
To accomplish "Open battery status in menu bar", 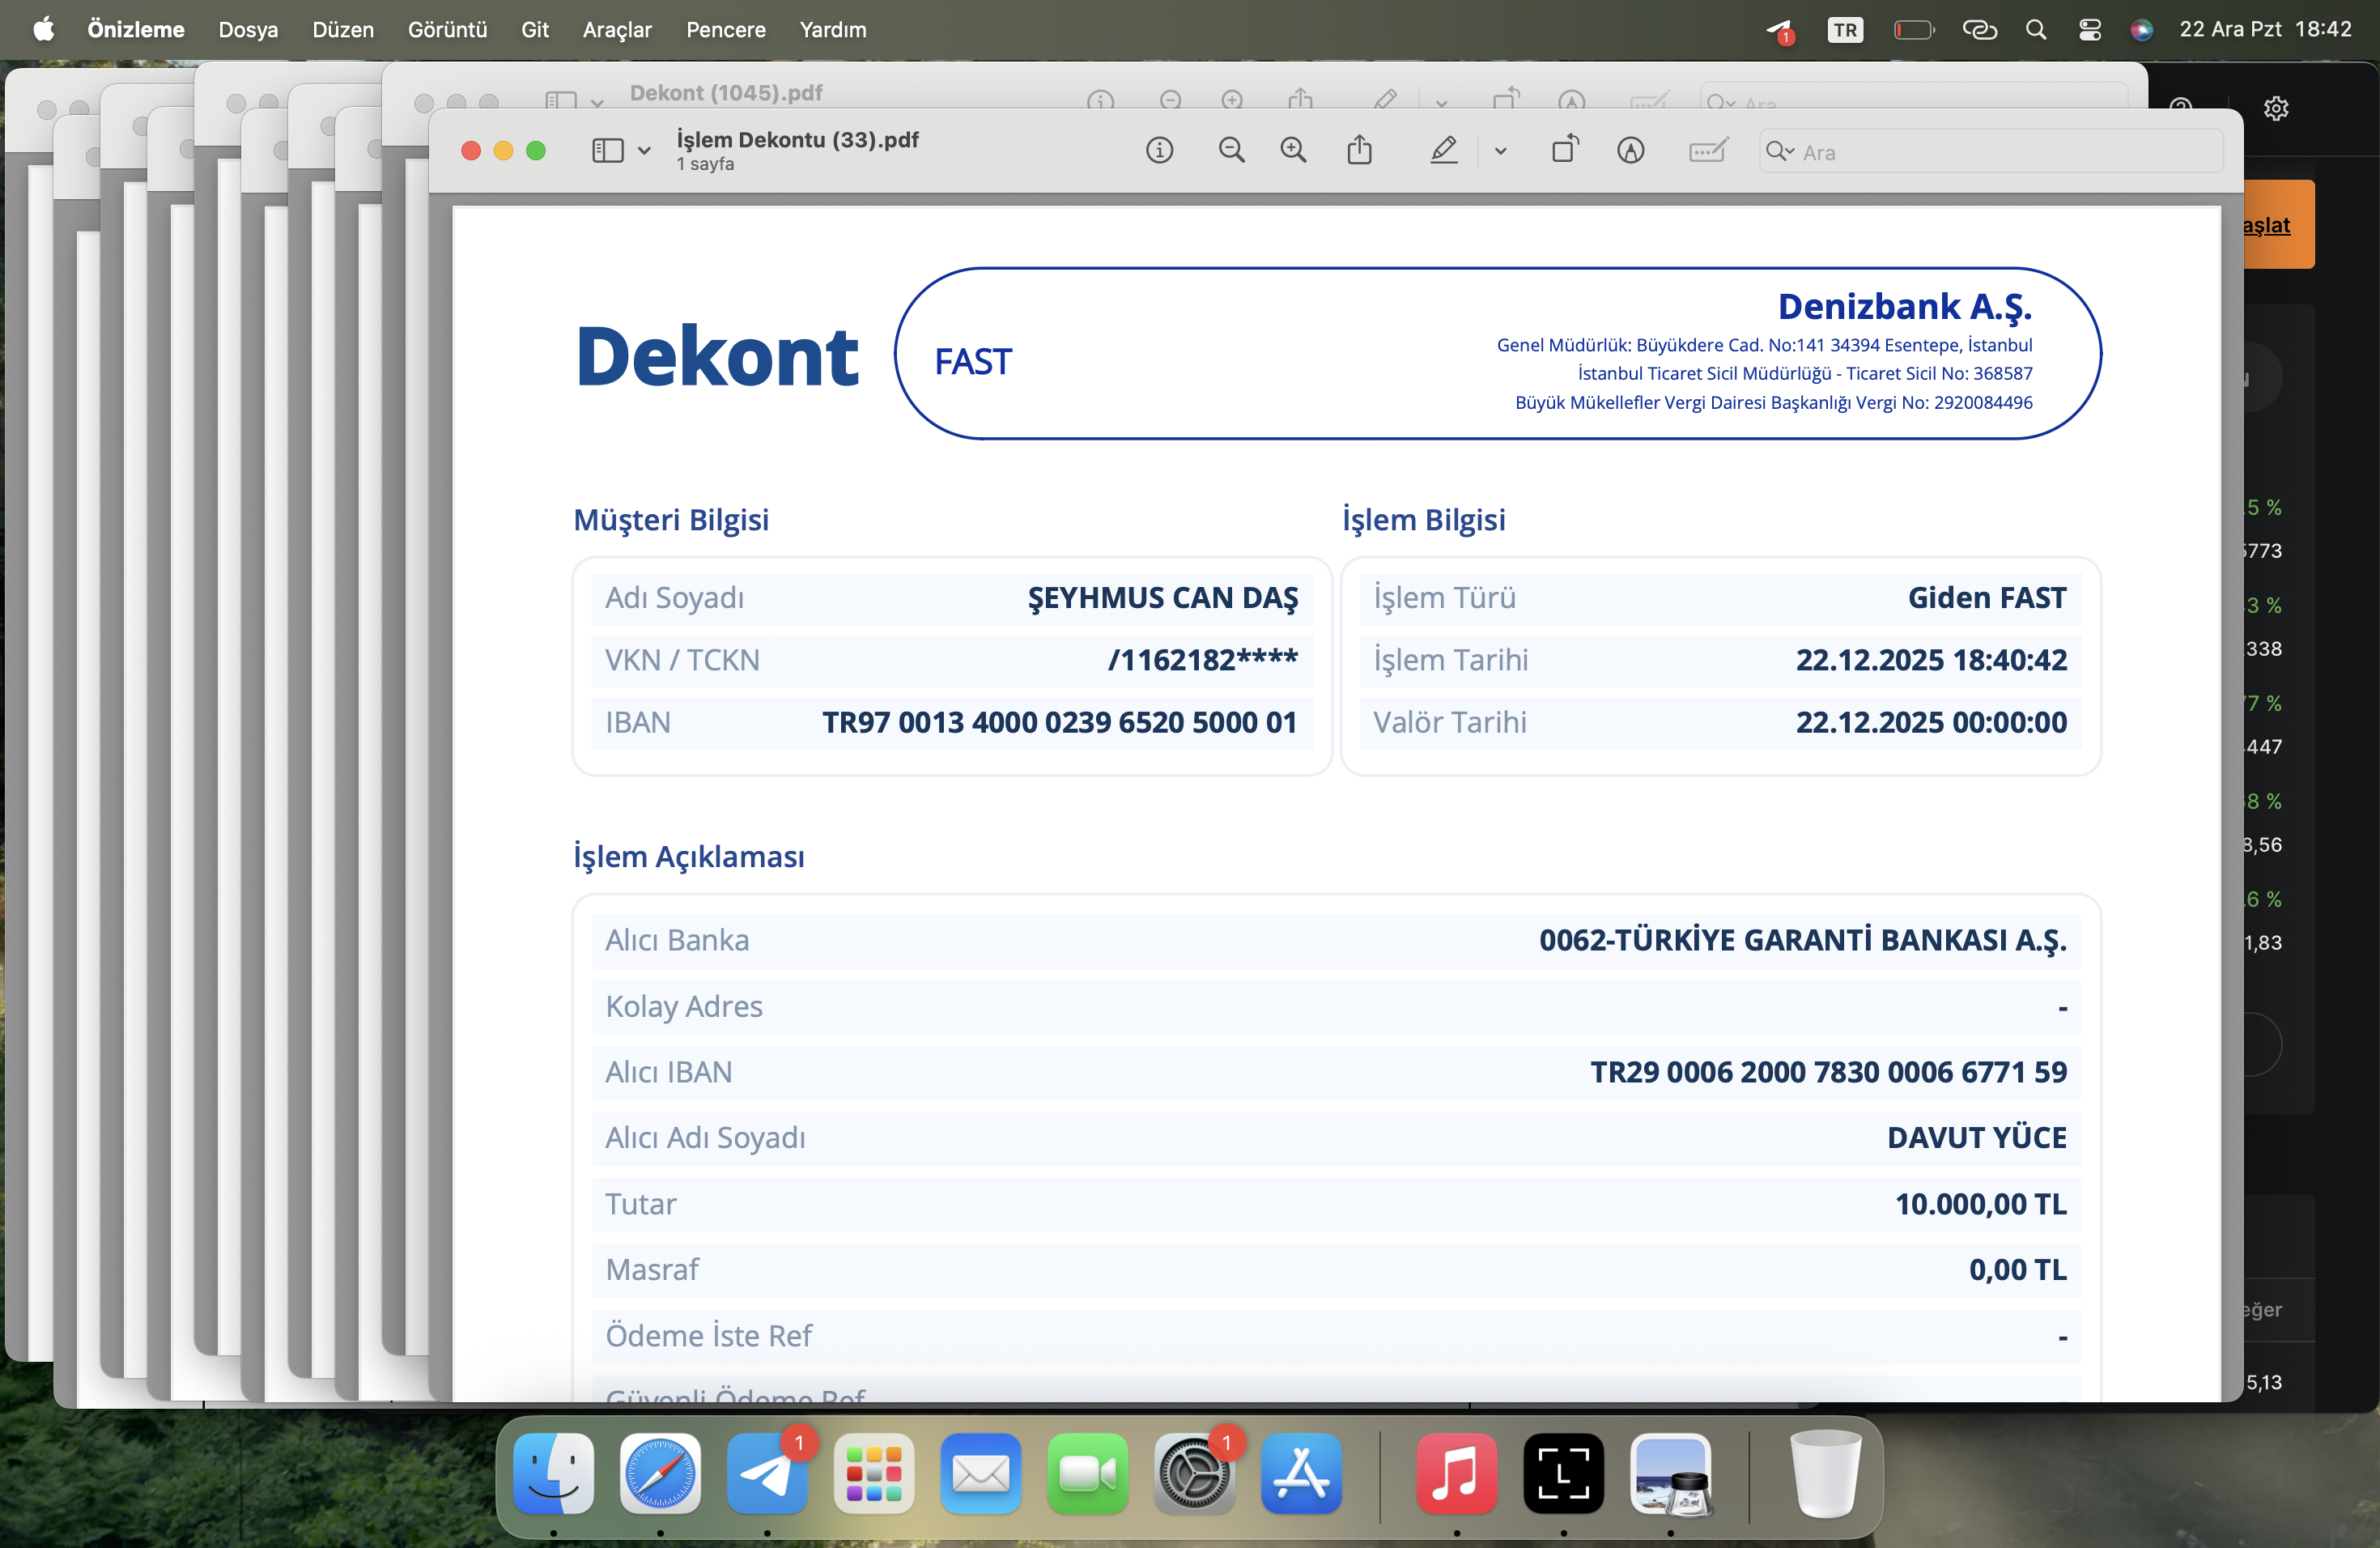I will pos(1913,30).
